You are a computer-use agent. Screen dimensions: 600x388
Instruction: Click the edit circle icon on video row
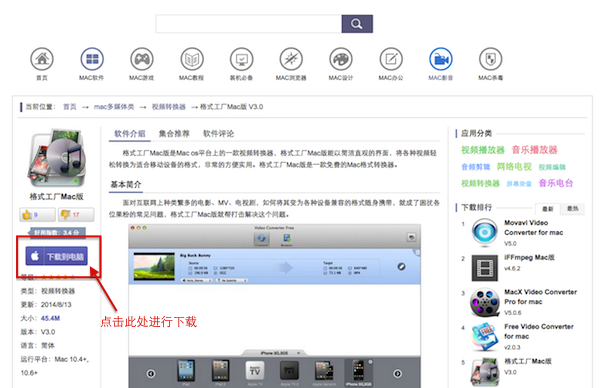coord(401,267)
